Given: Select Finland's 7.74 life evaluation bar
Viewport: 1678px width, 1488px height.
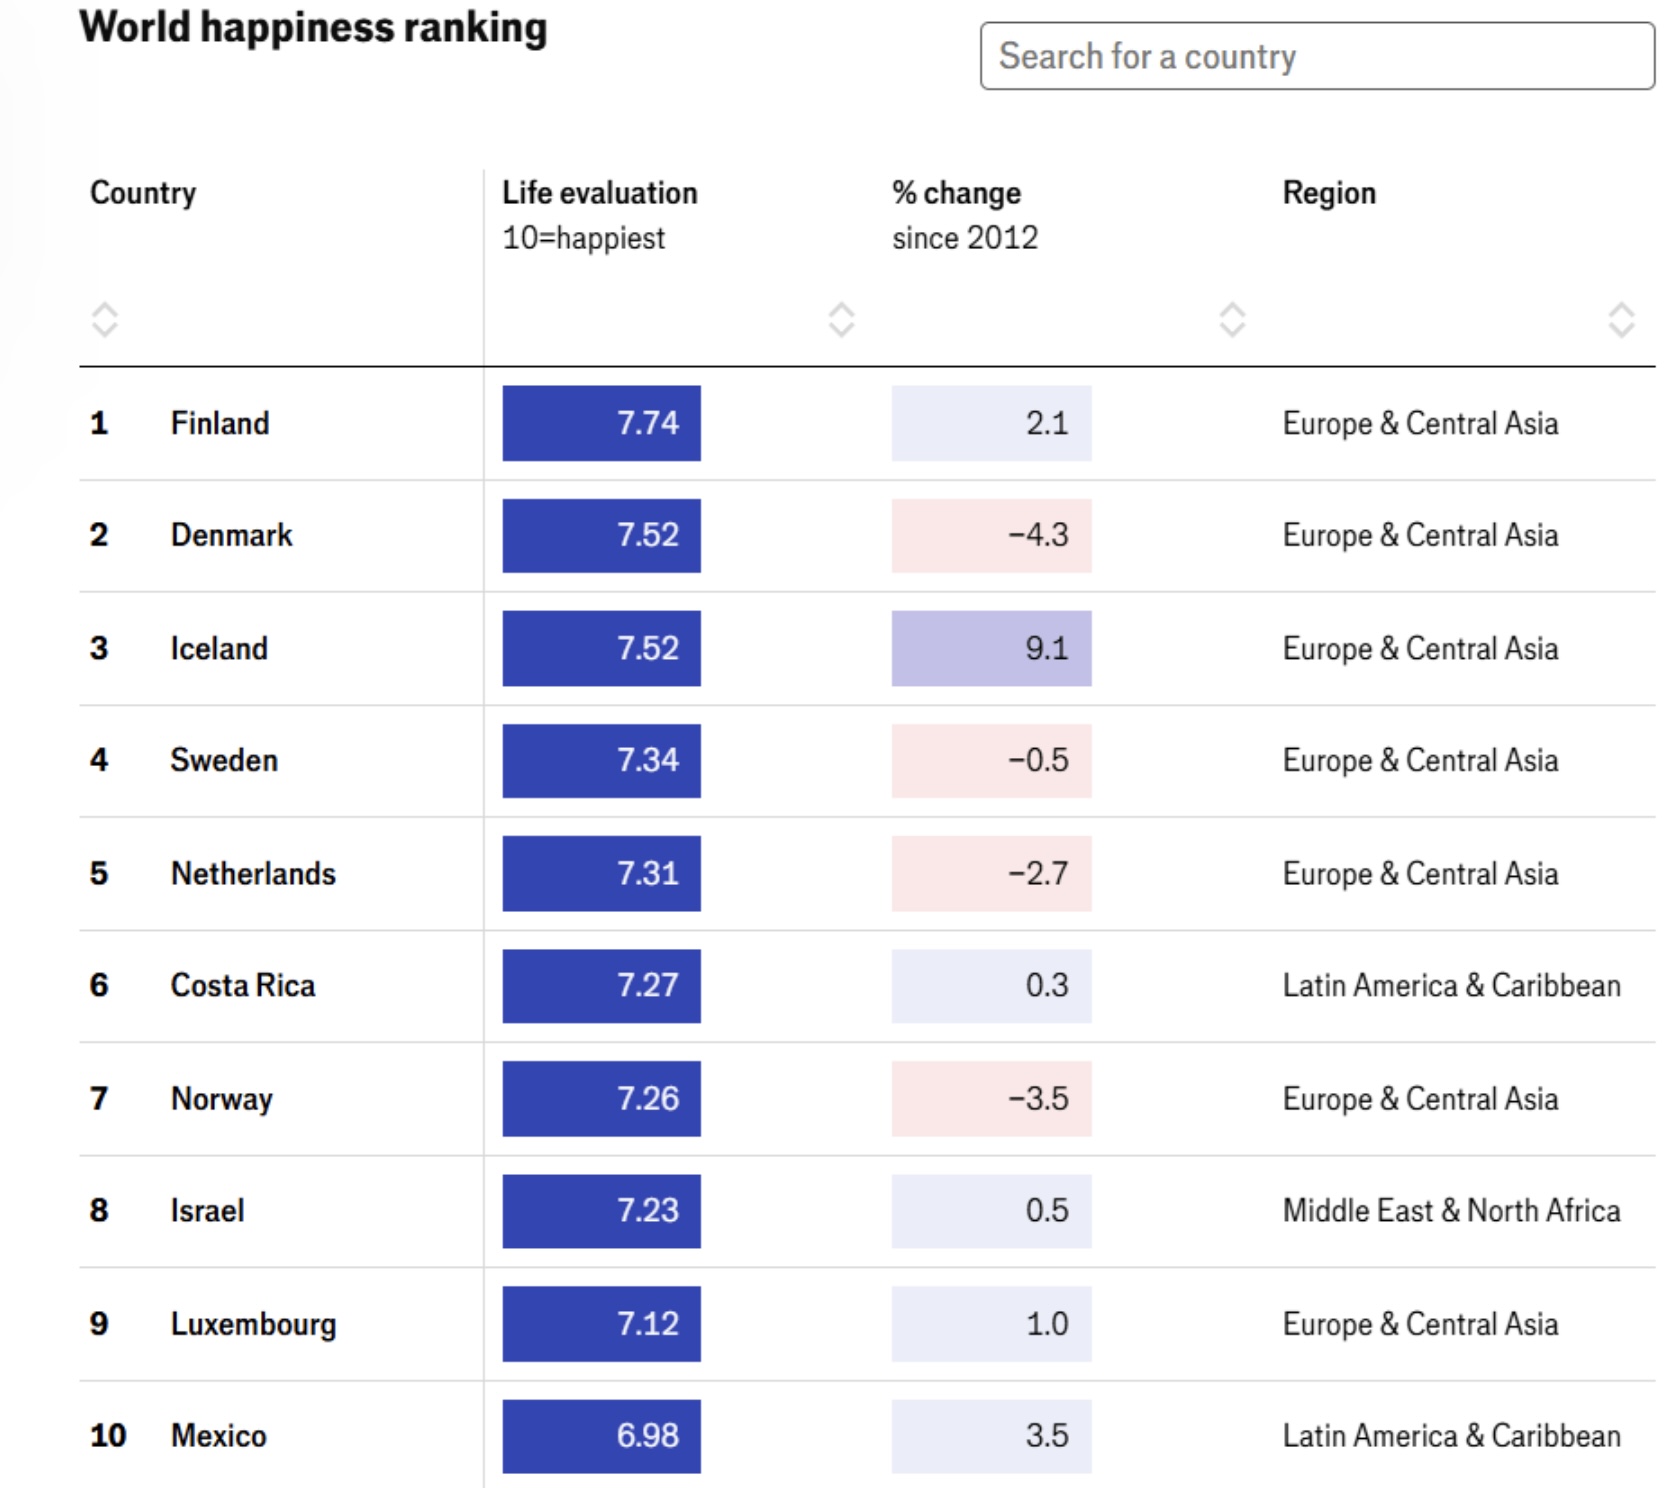Looking at the screenshot, I should tap(601, 423).
